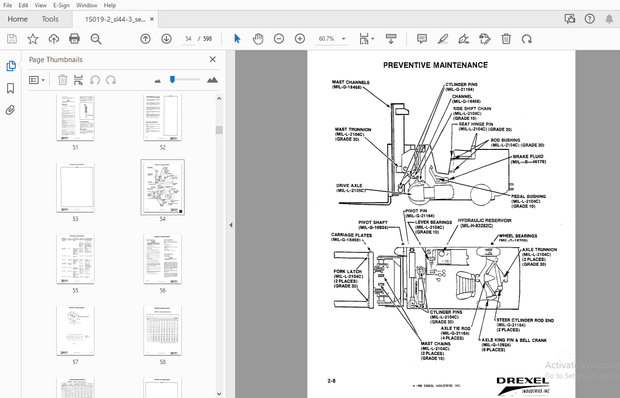
Task: Open the Attachments paperclip sidebar icon
Action: 11,110
